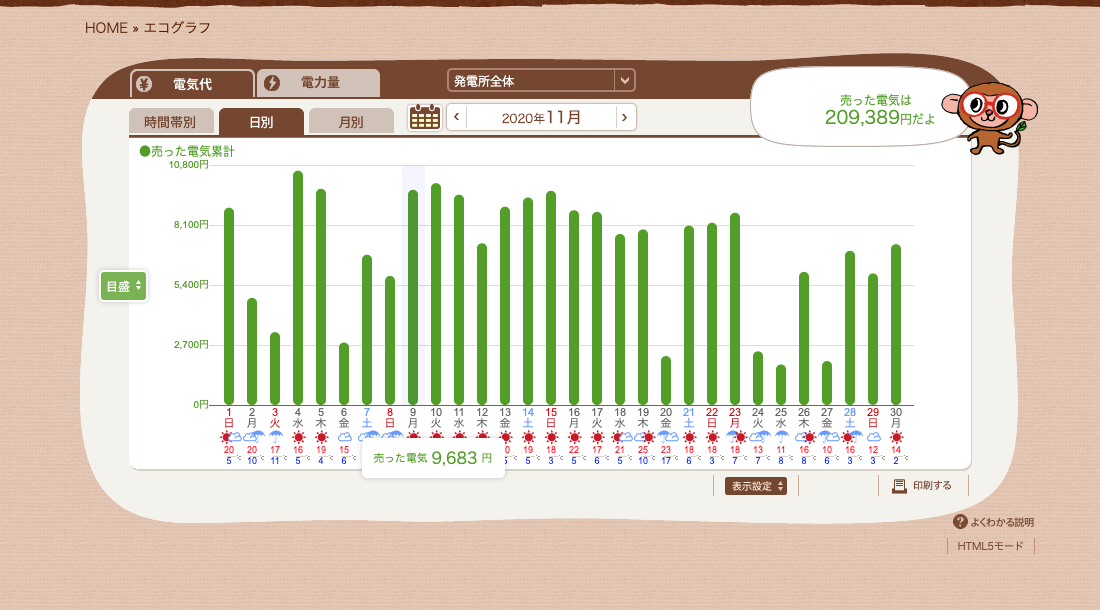Expand the 発電所全体 plant dropdown
This screenshot has height=610, width=1100.
[624, 80]
